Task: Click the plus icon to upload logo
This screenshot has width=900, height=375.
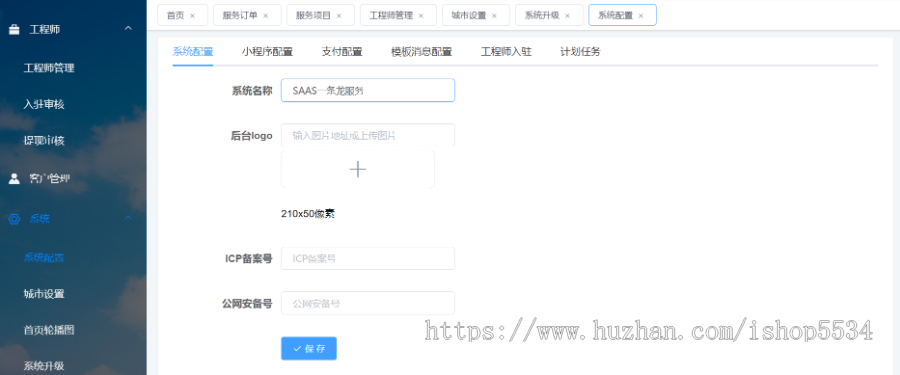Action: tap(358, 169)
